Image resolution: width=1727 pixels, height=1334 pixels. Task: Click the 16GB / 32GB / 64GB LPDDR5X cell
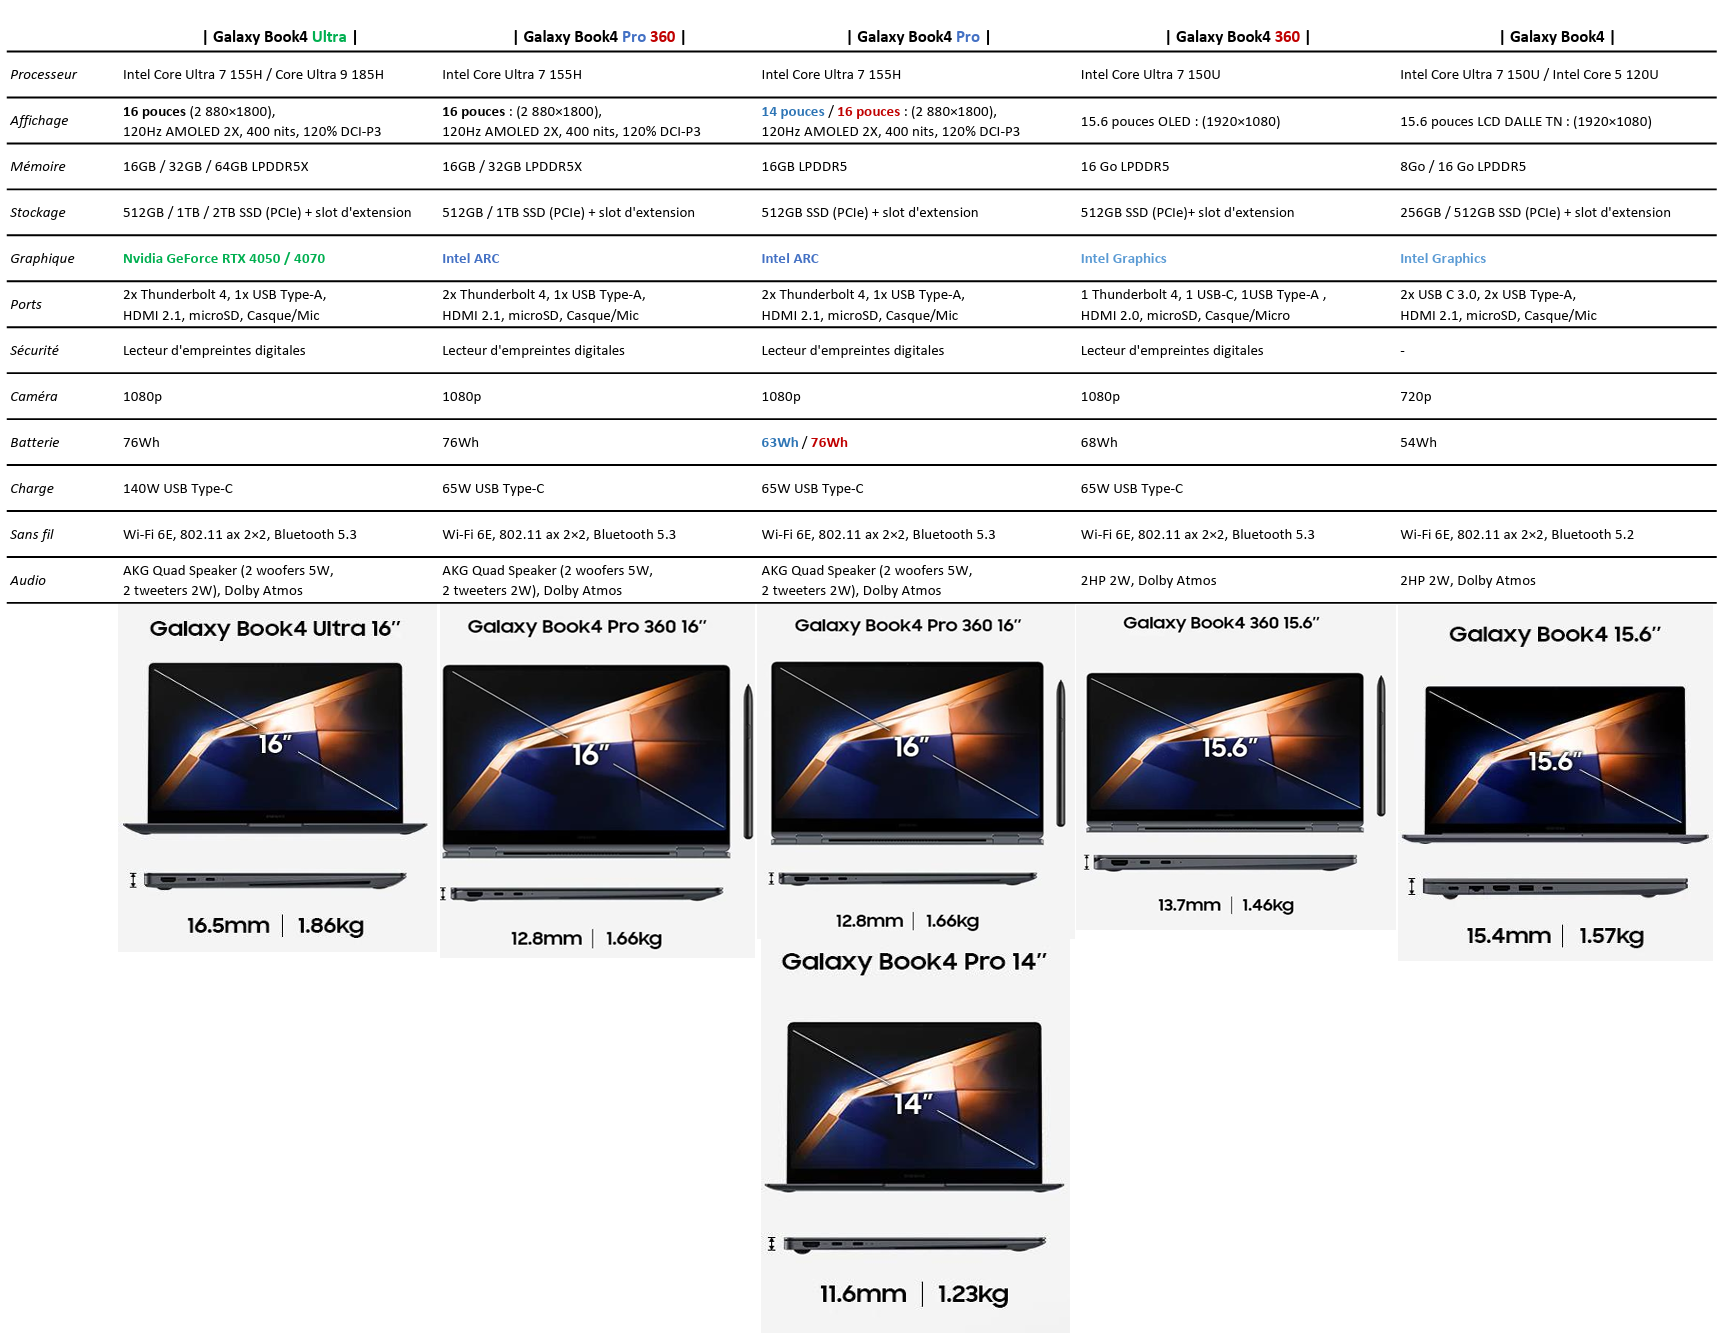coord(216,167)
